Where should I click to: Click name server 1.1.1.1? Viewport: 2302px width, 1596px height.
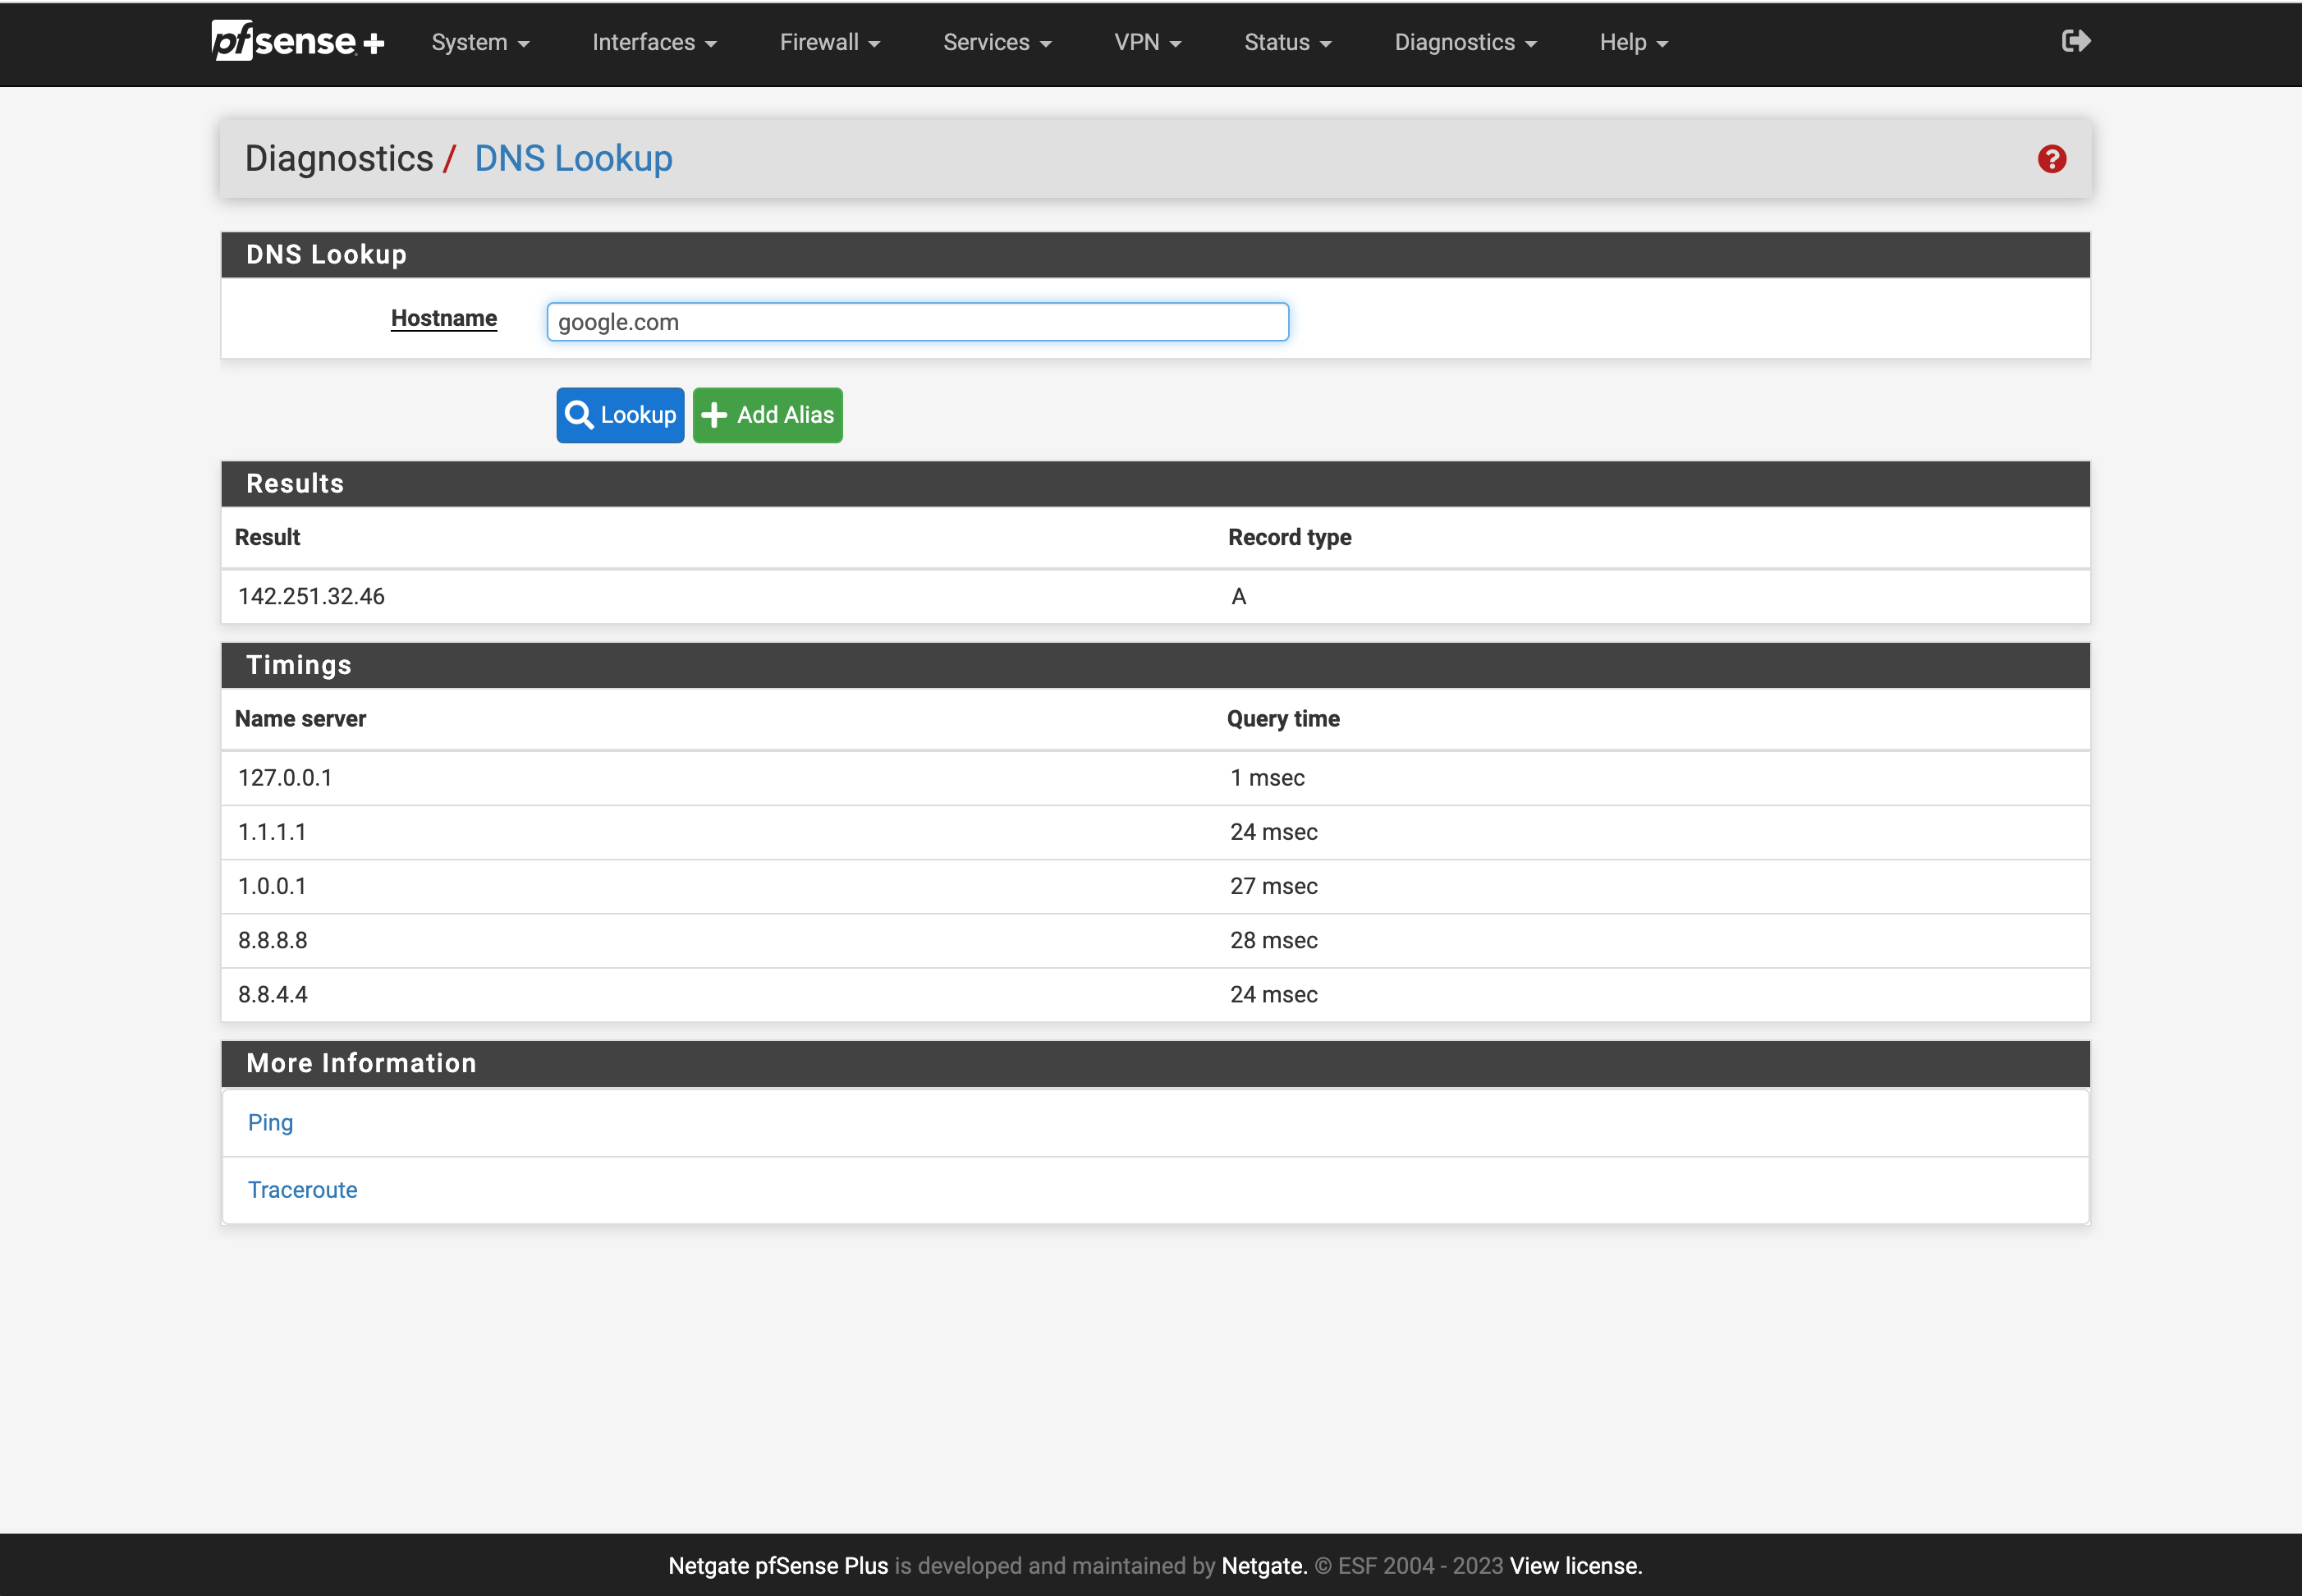[272, 832]
